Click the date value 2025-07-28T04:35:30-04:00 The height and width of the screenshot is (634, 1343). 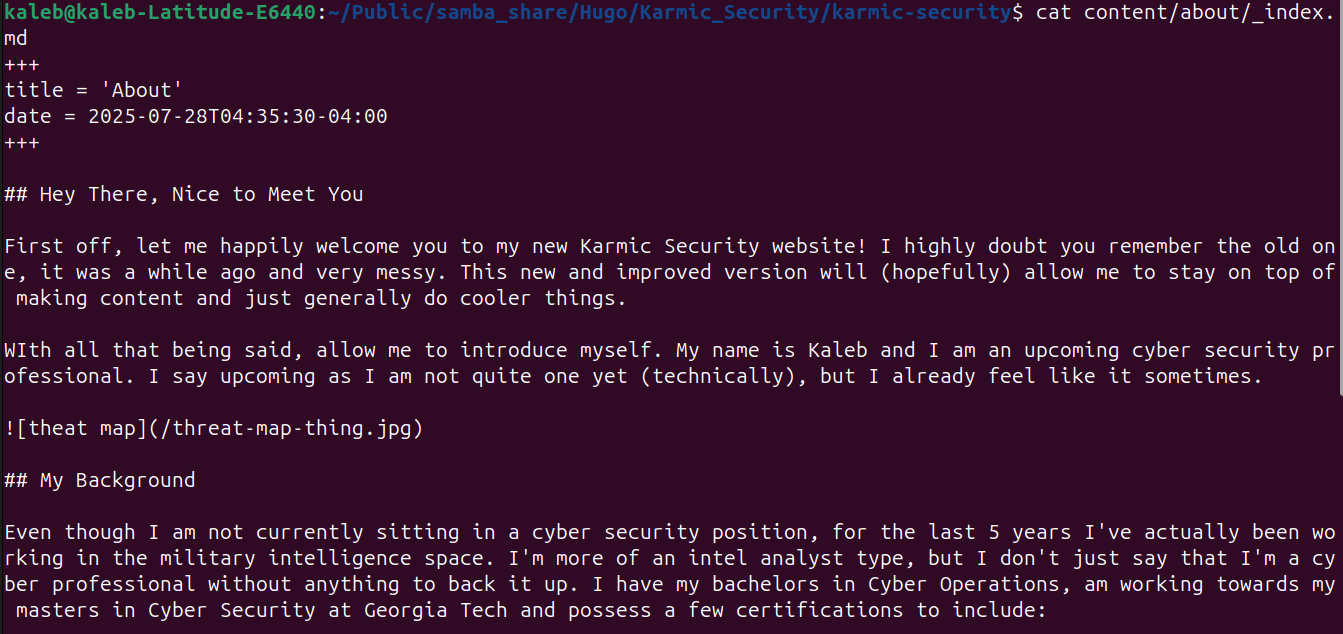click(238, 117)
